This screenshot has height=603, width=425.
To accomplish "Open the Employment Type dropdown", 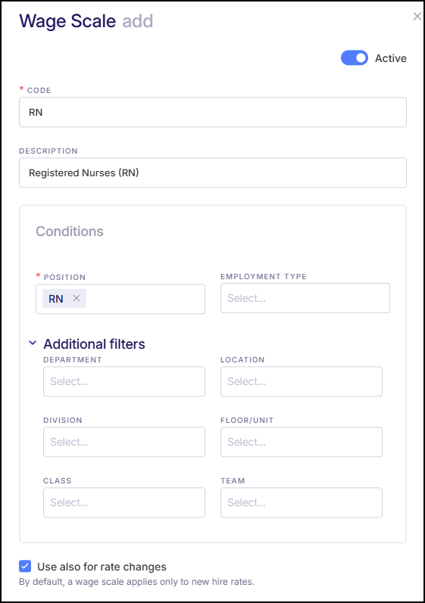I will (305, 298).
